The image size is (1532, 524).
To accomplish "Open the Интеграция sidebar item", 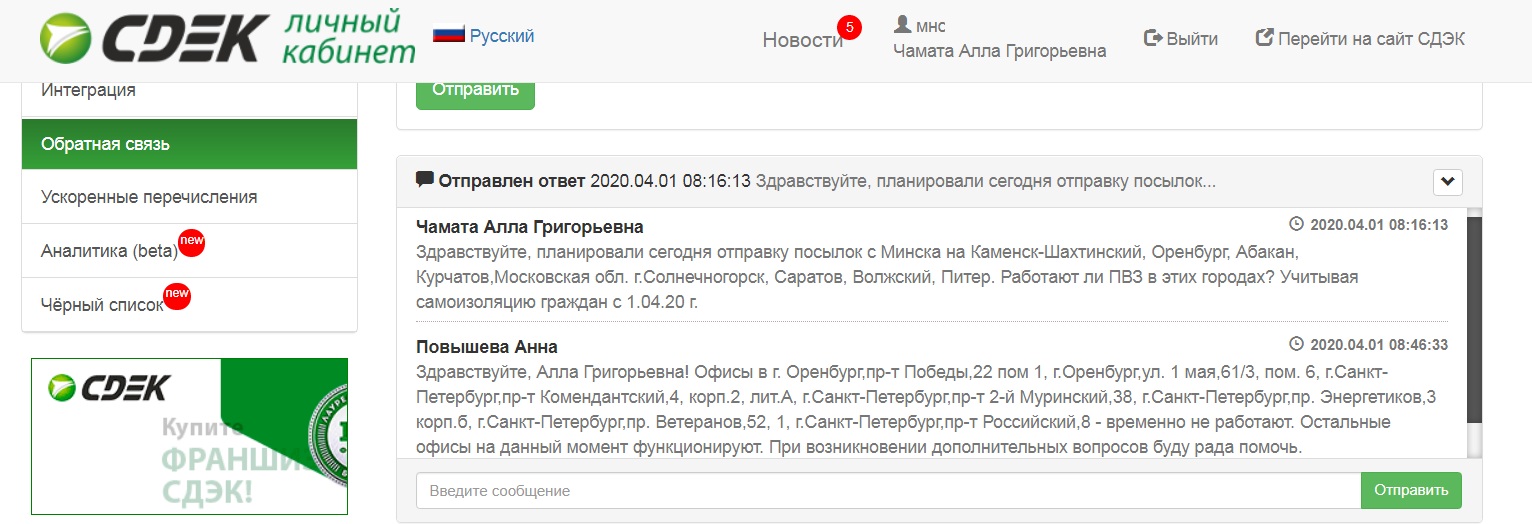I will pos(189,91).
